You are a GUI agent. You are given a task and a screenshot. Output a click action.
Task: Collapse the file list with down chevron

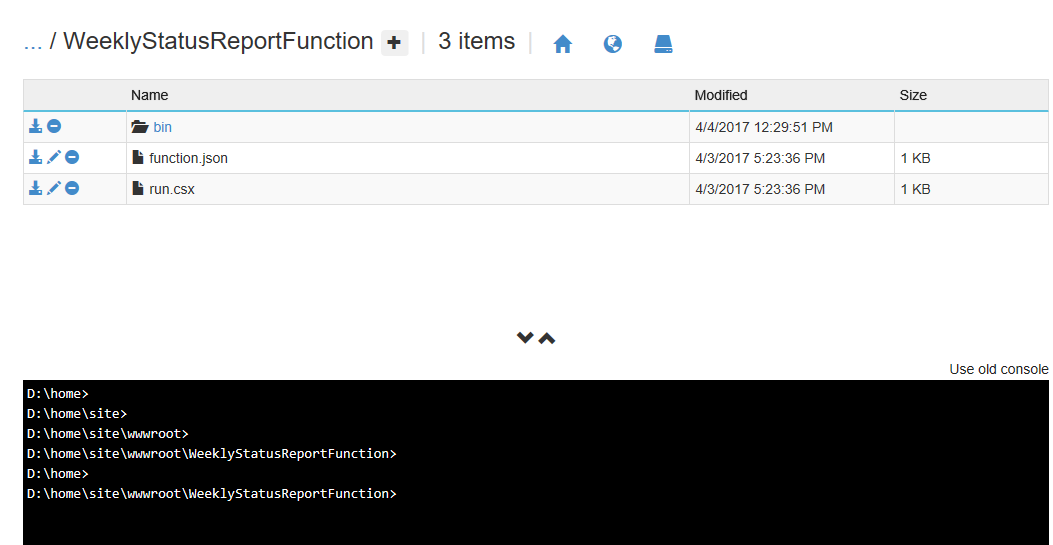pyautogui.click(x=525, y=338)
